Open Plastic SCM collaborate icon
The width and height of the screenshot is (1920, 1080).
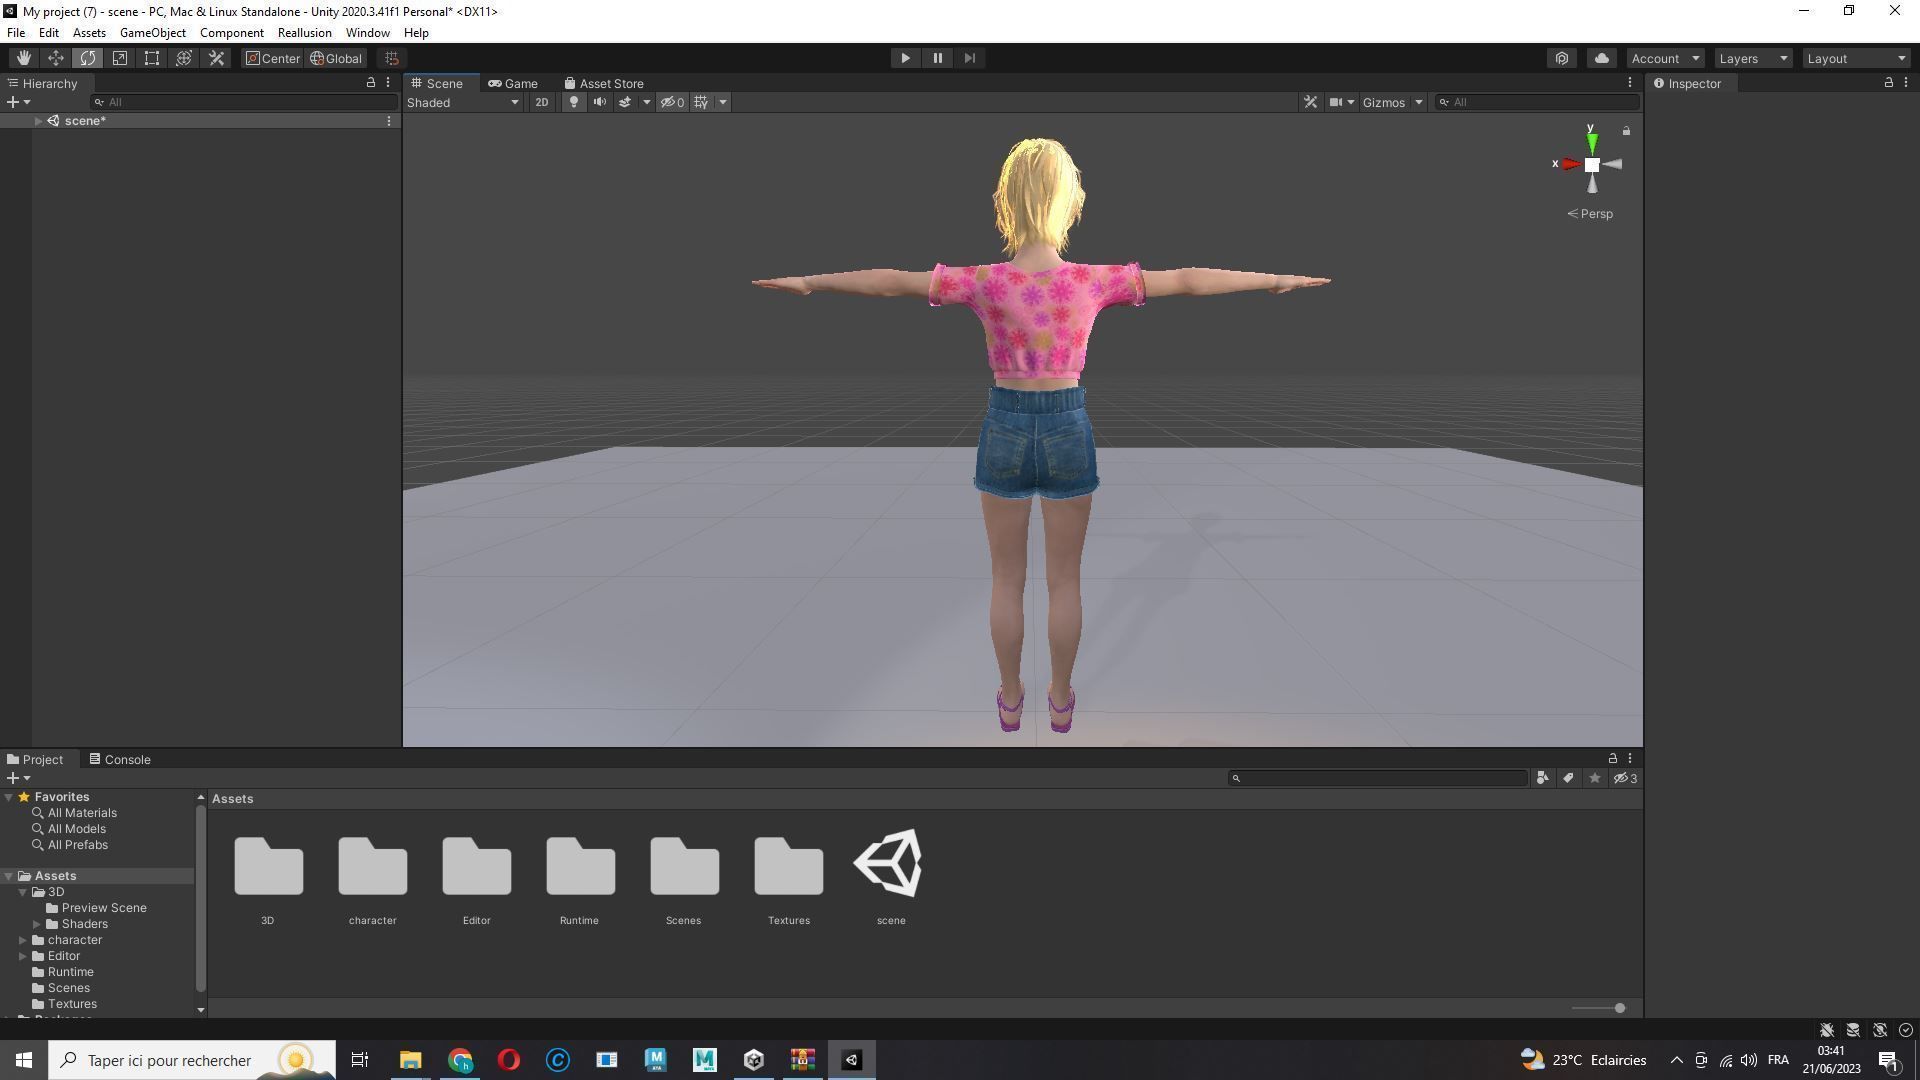pyautogui.click(x=1562, y=58)
